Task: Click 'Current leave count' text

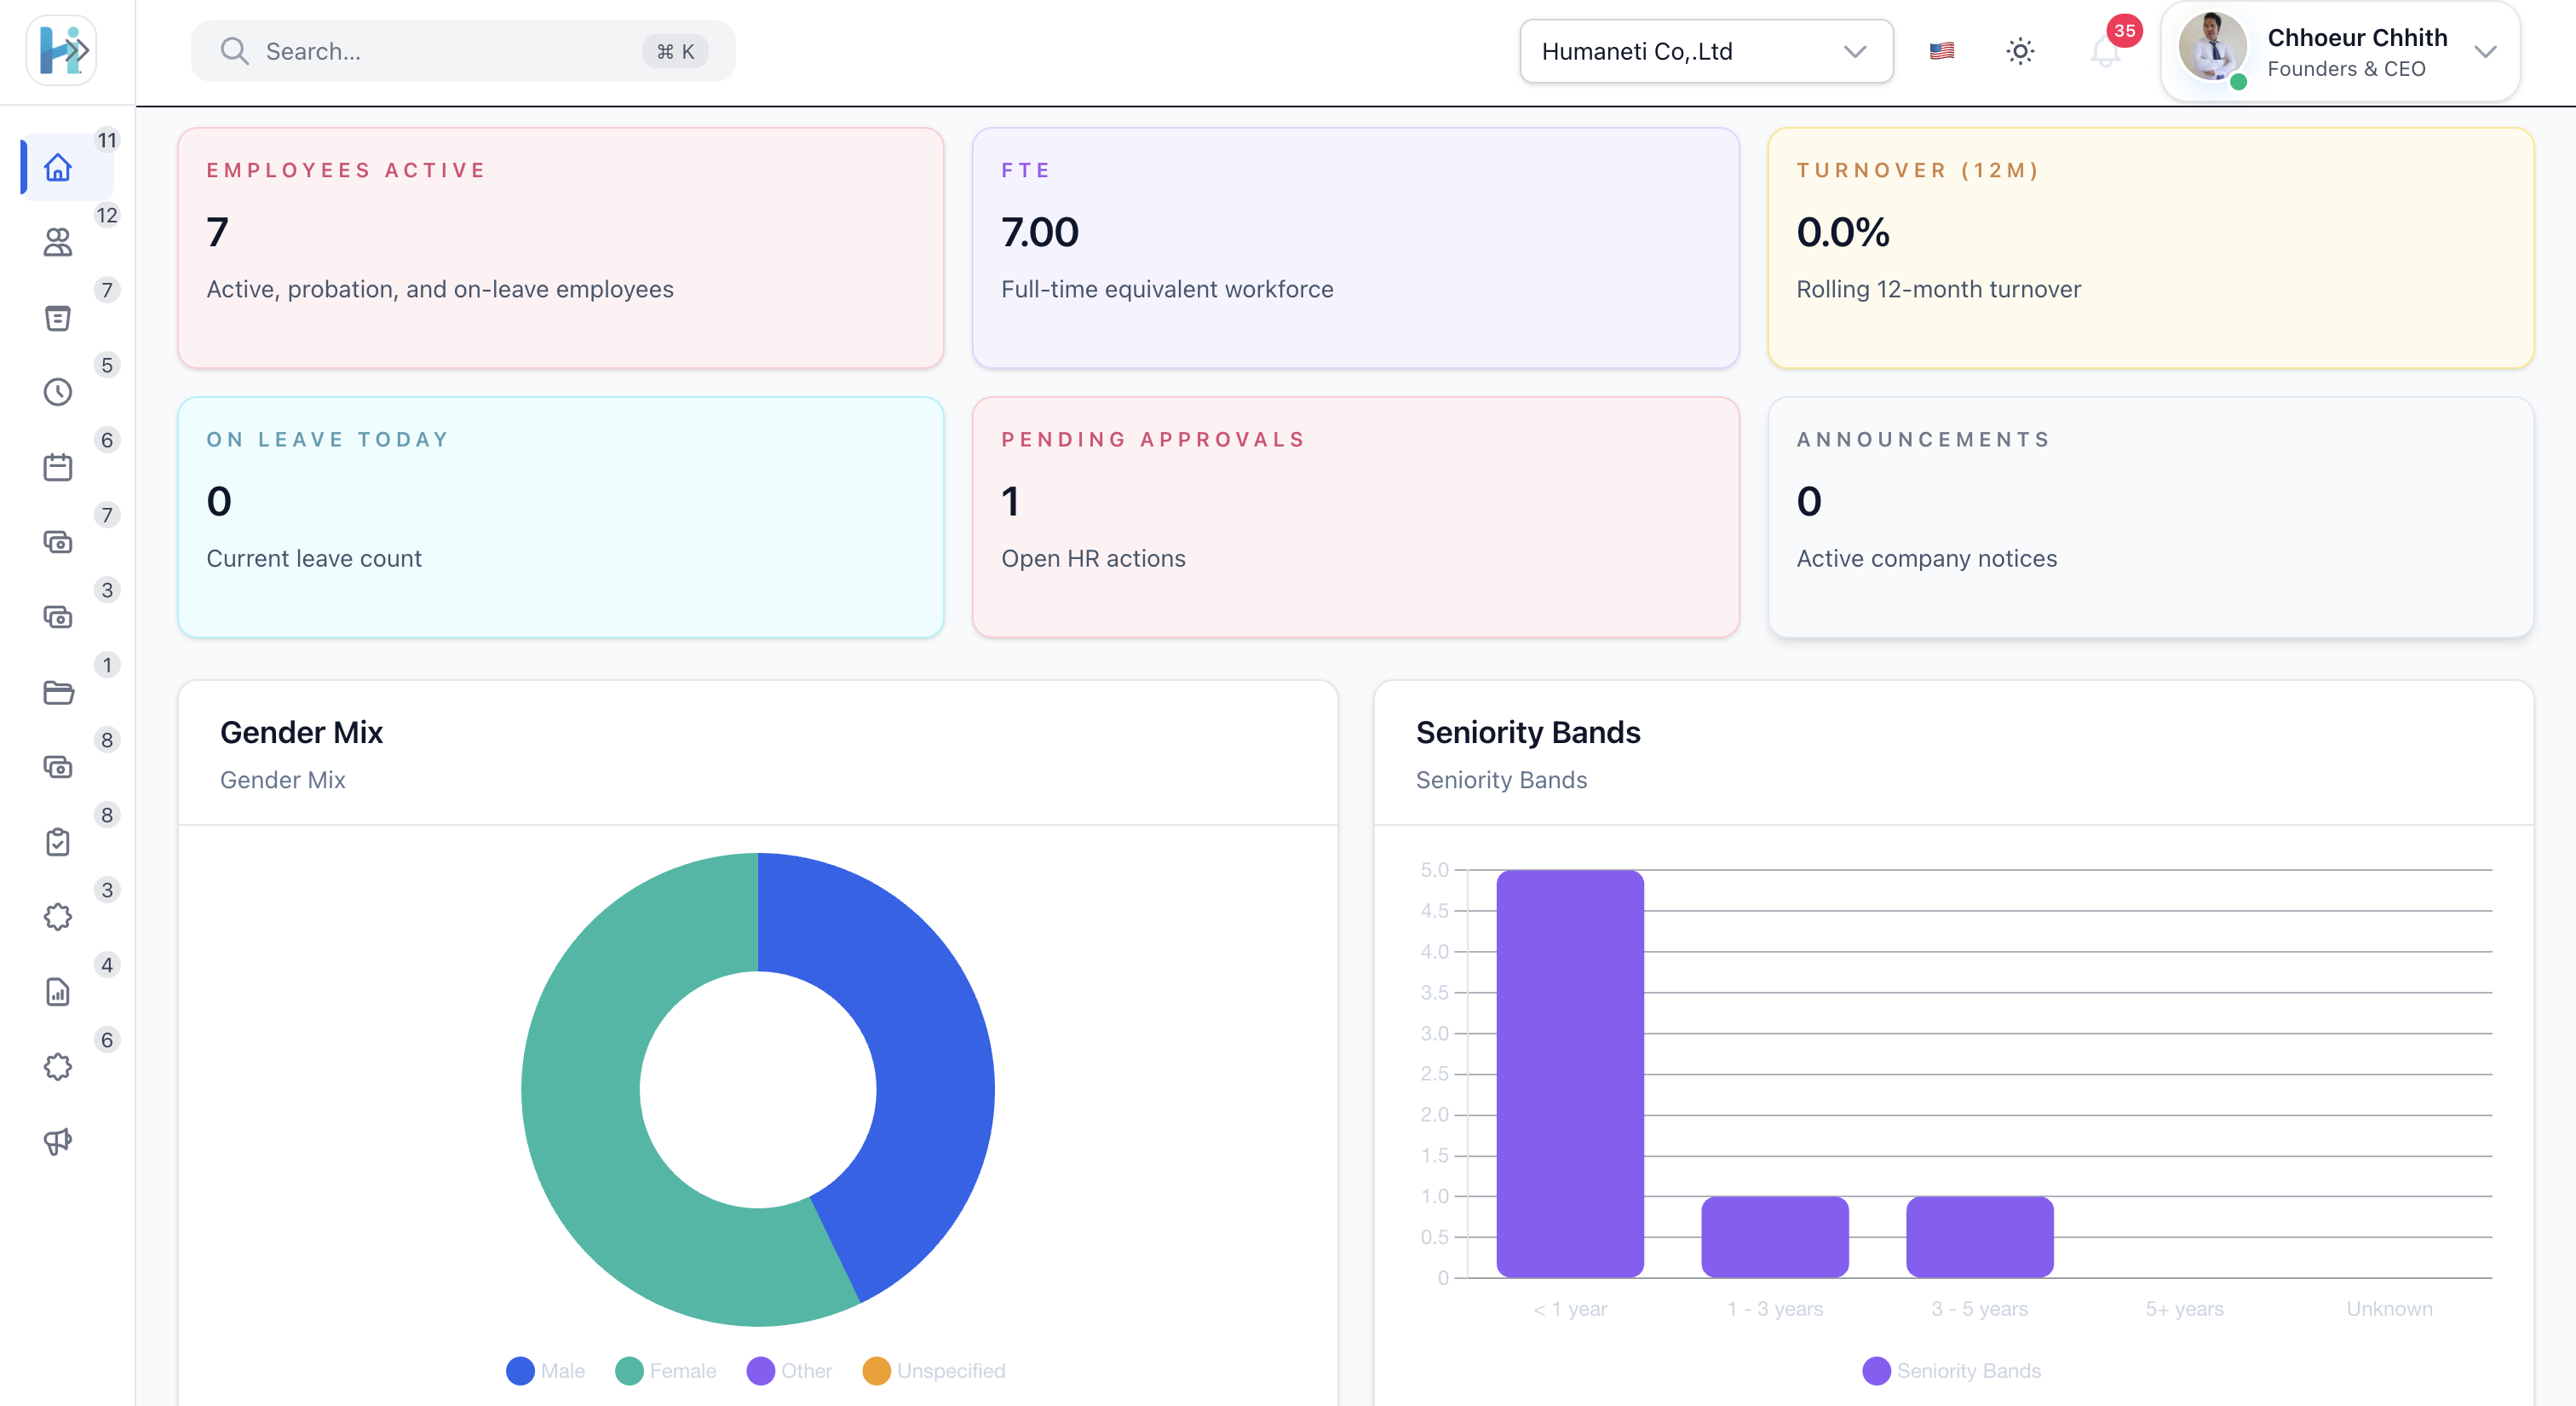Action: click(314, 558)
